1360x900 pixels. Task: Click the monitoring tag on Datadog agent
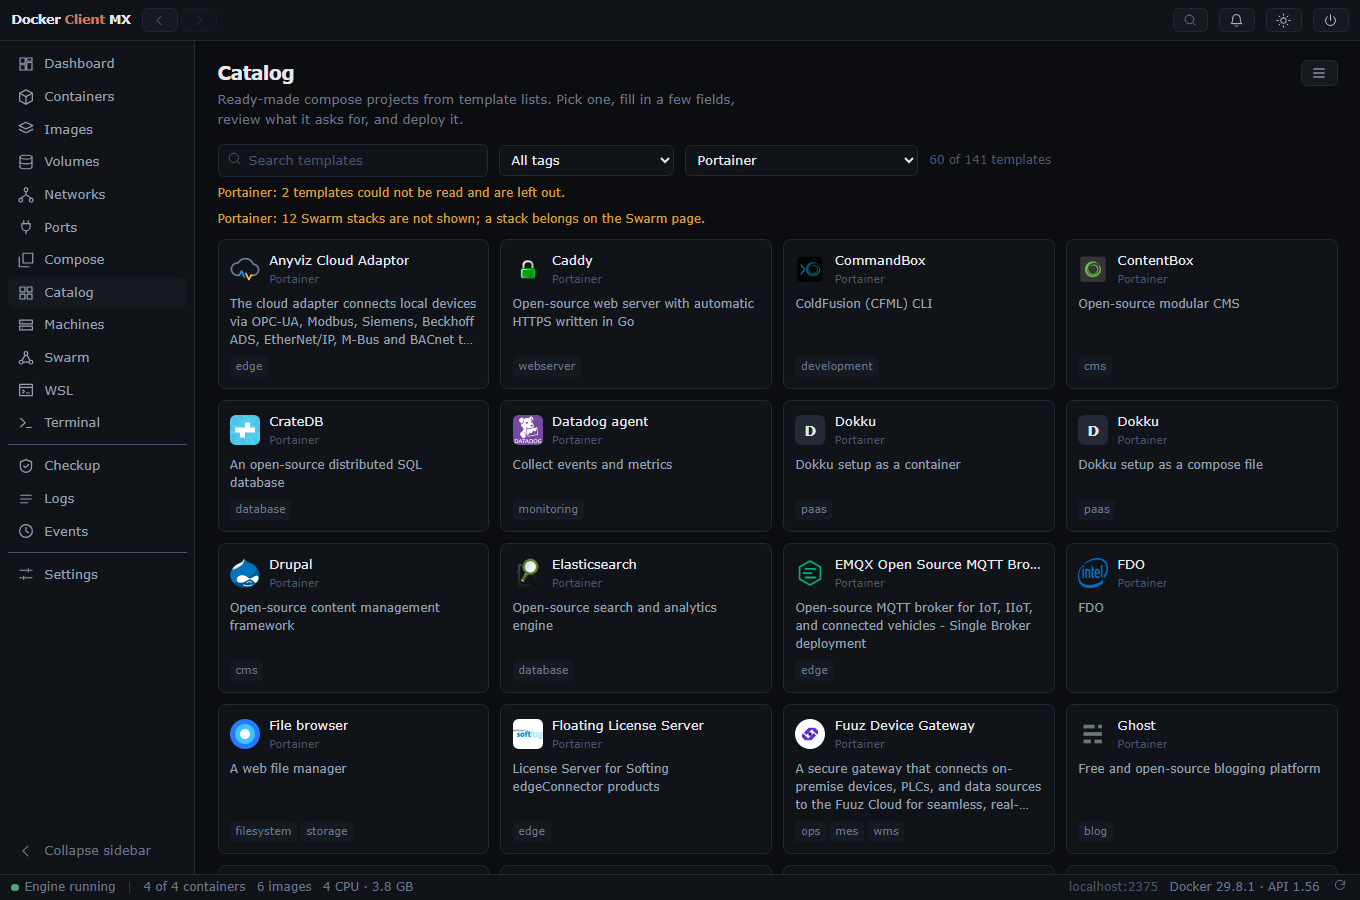(x=548, y=510)
